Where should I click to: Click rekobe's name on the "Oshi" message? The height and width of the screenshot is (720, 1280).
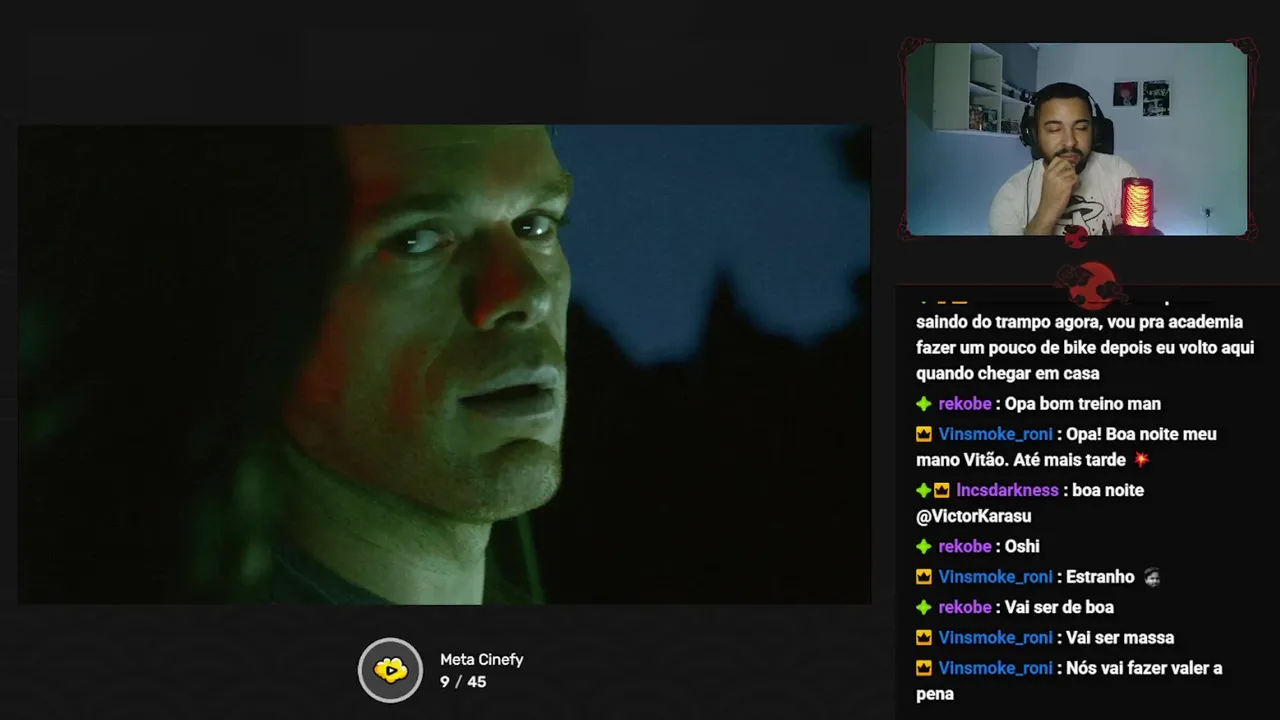click(x=964, y=546)
